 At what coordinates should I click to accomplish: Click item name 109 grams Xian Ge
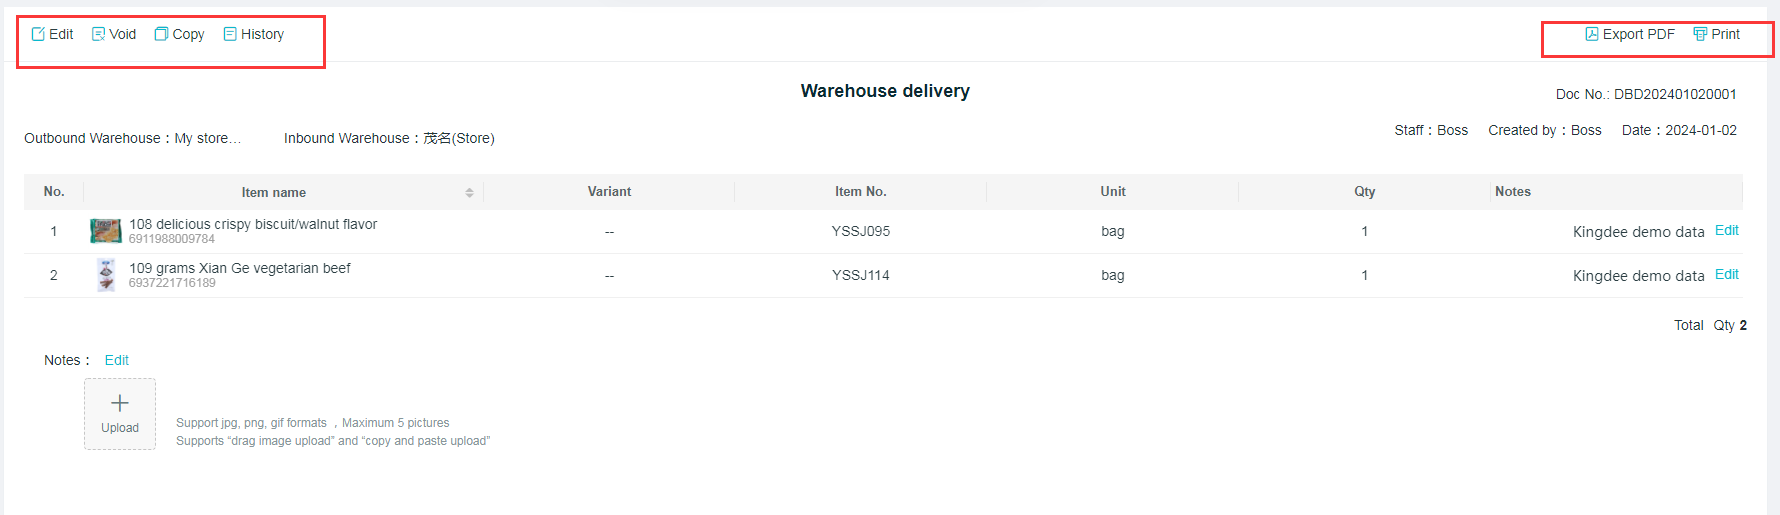[240, 268]
